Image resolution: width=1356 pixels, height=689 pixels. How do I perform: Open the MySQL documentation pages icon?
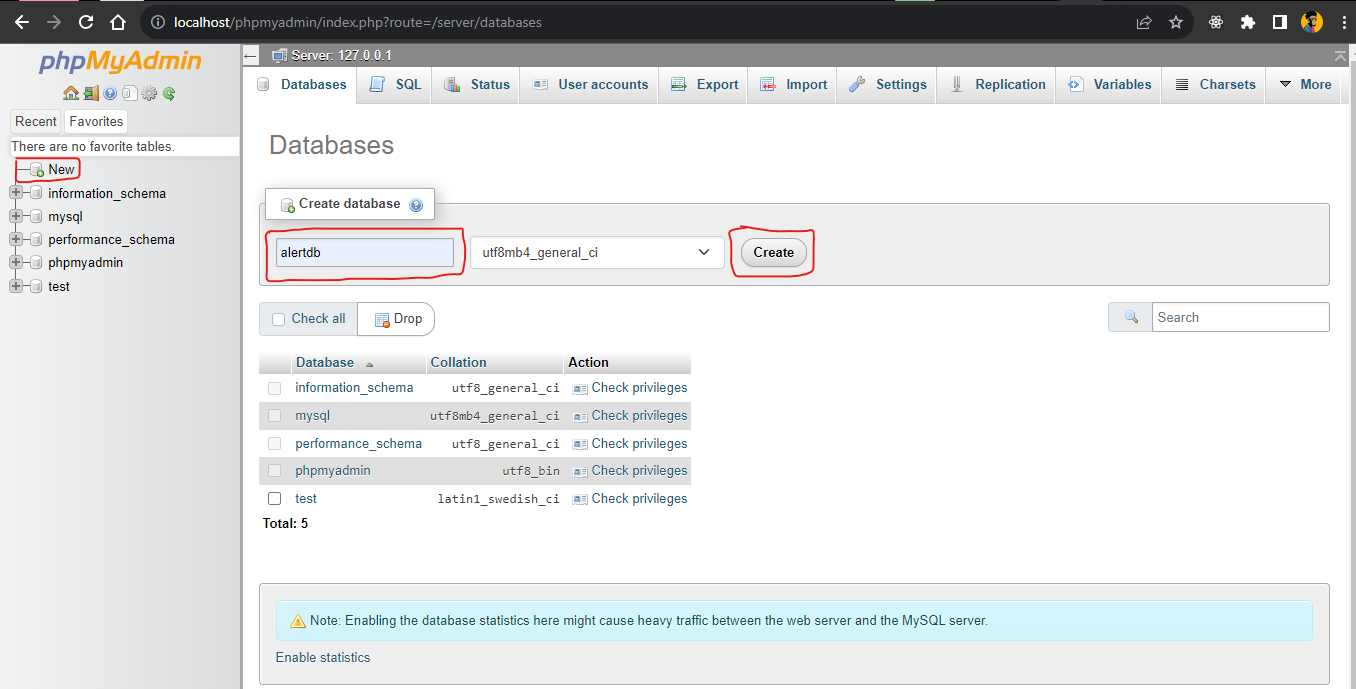coord(130,93)
